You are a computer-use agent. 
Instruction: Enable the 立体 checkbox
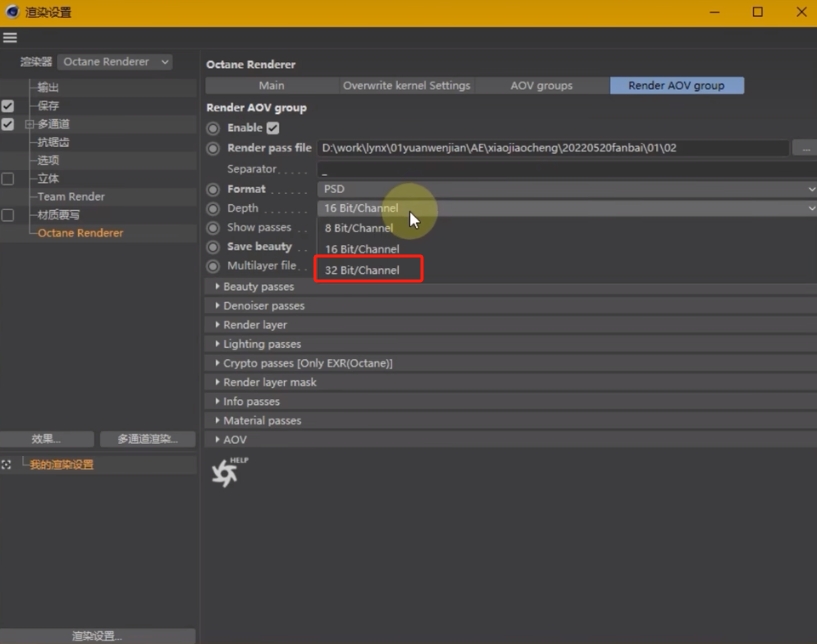[8, 179]
